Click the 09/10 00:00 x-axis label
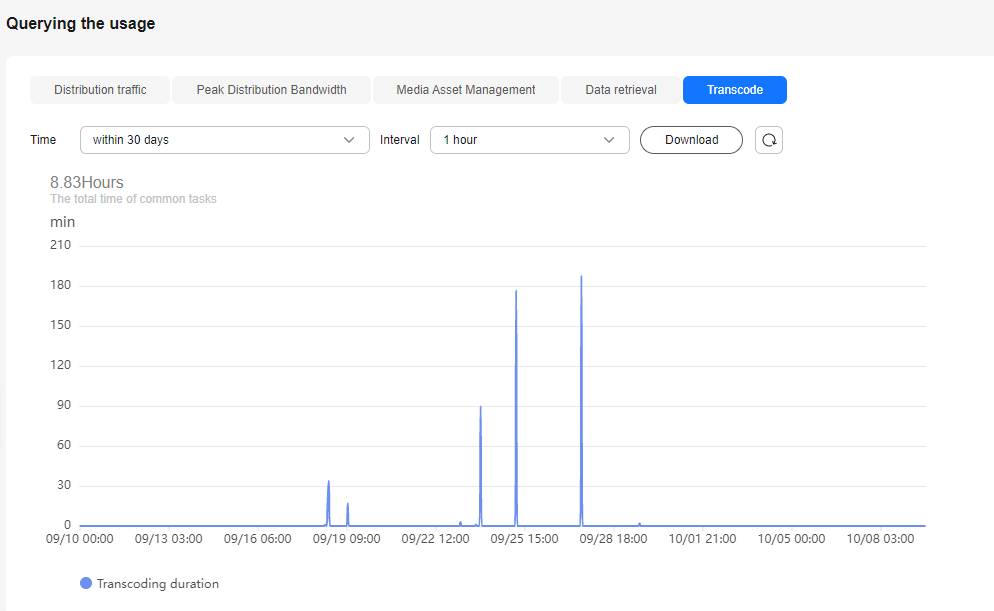994x611 pixels. (x=80, y=539)
